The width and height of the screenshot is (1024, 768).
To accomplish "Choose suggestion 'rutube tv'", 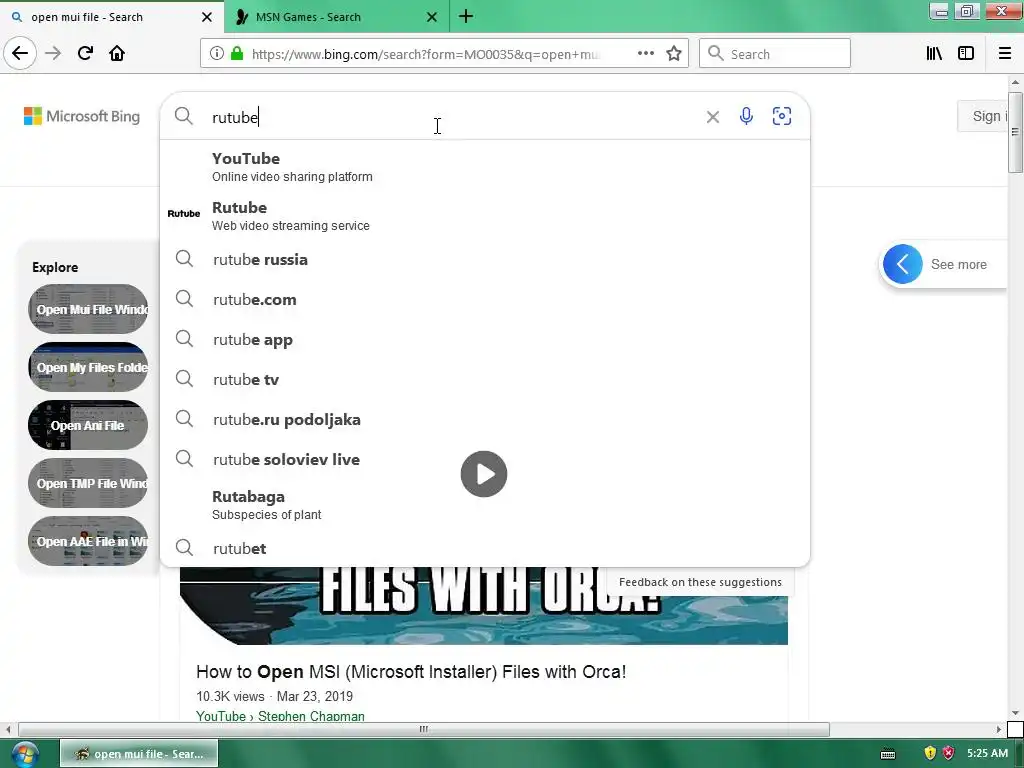I will (x=485, y=379).
